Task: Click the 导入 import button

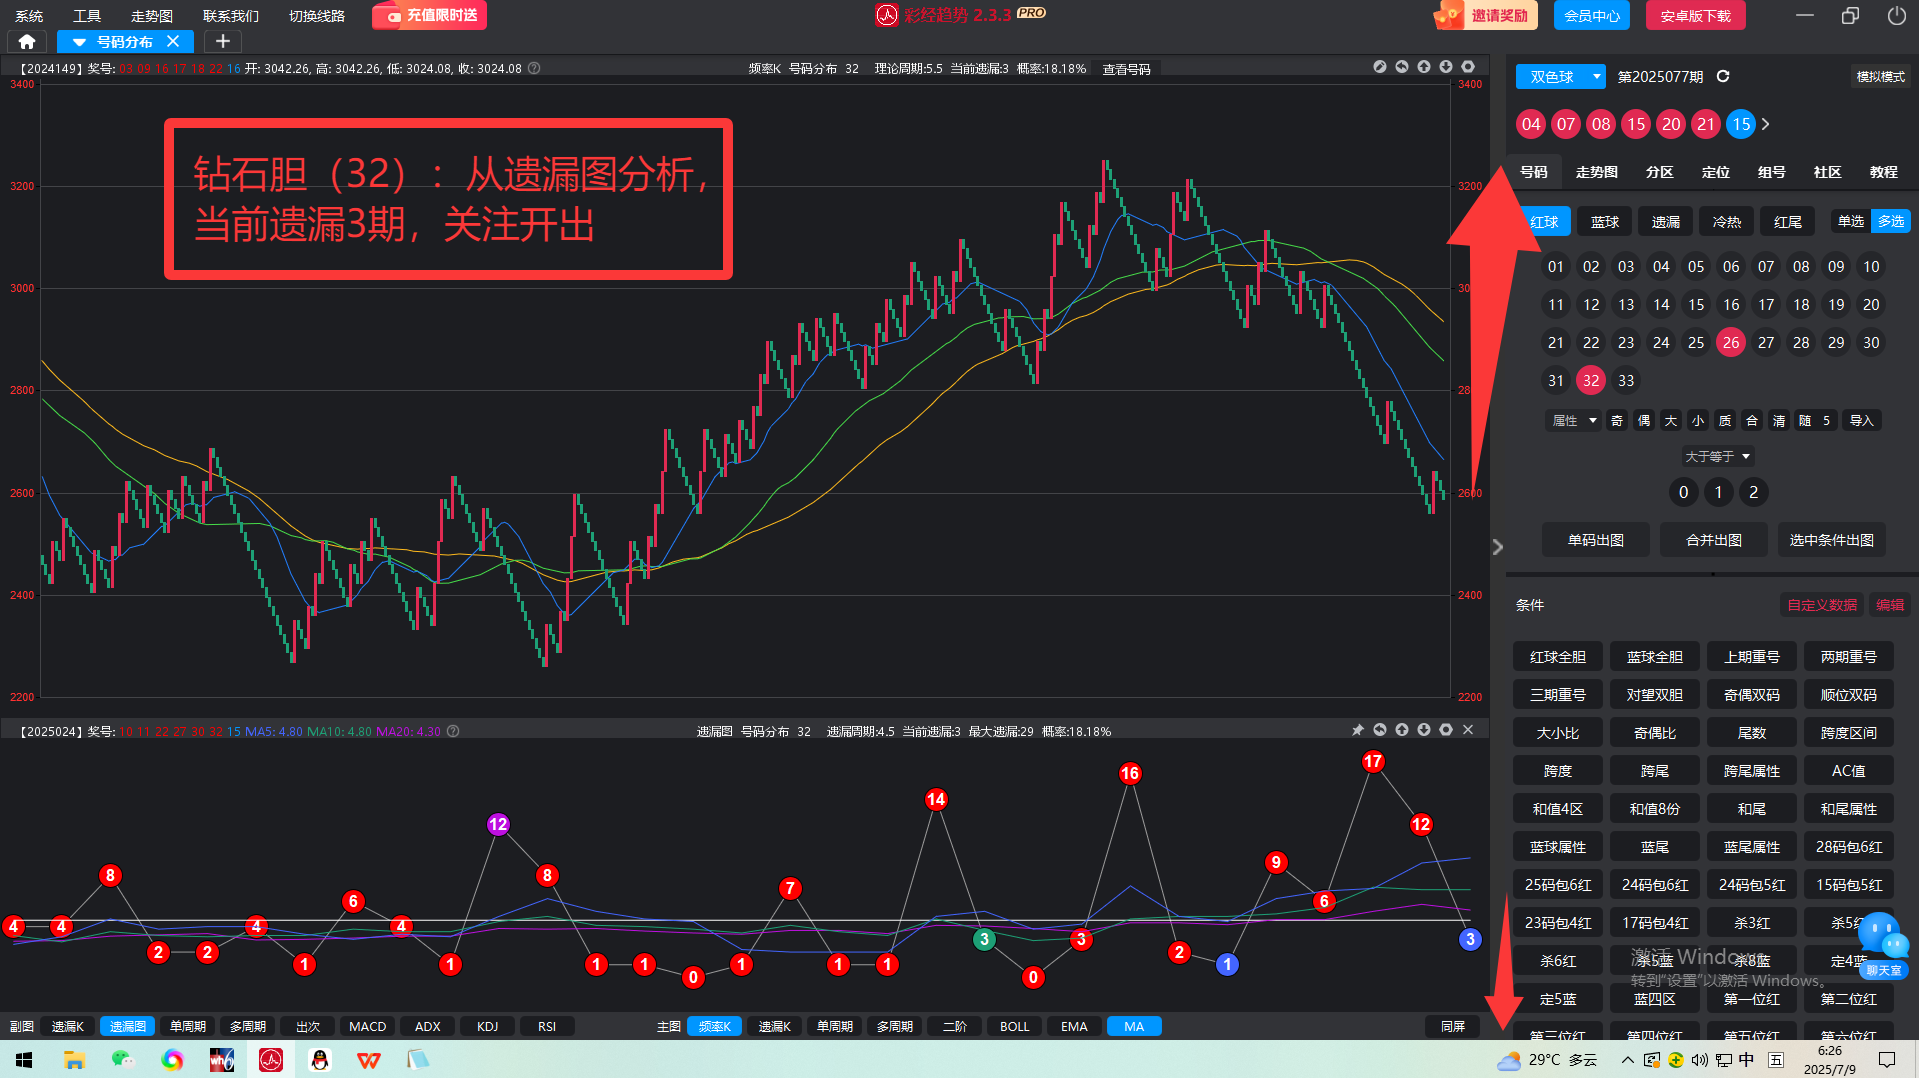Action: 1862,420
